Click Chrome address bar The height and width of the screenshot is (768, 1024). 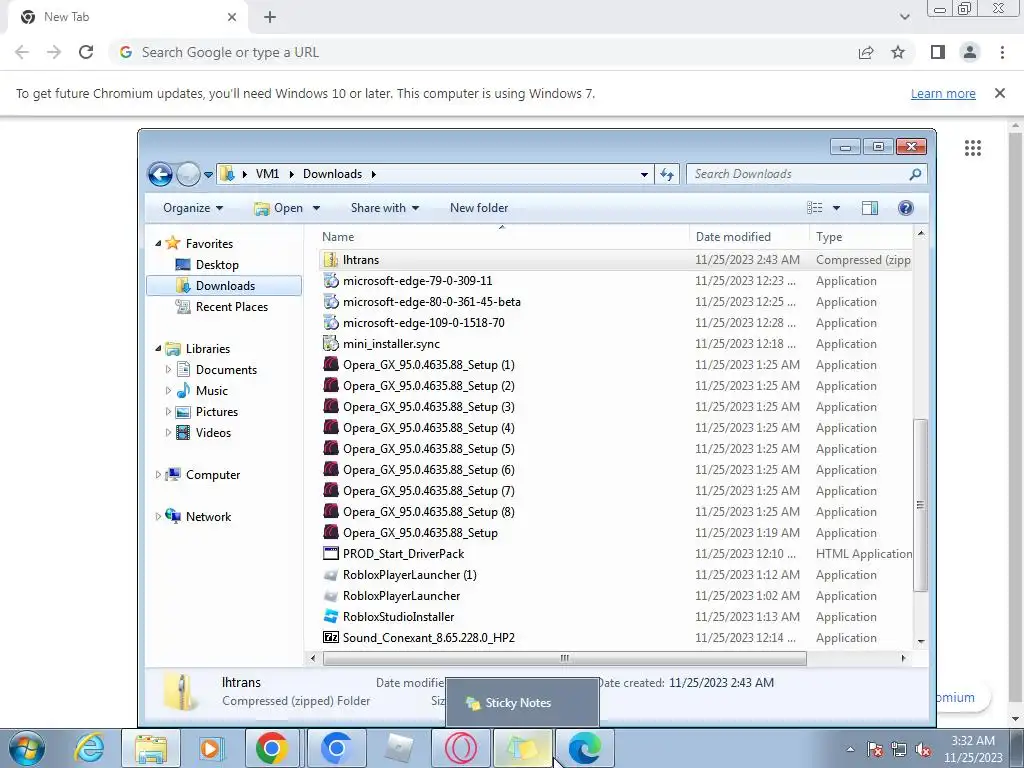point(483,52)
